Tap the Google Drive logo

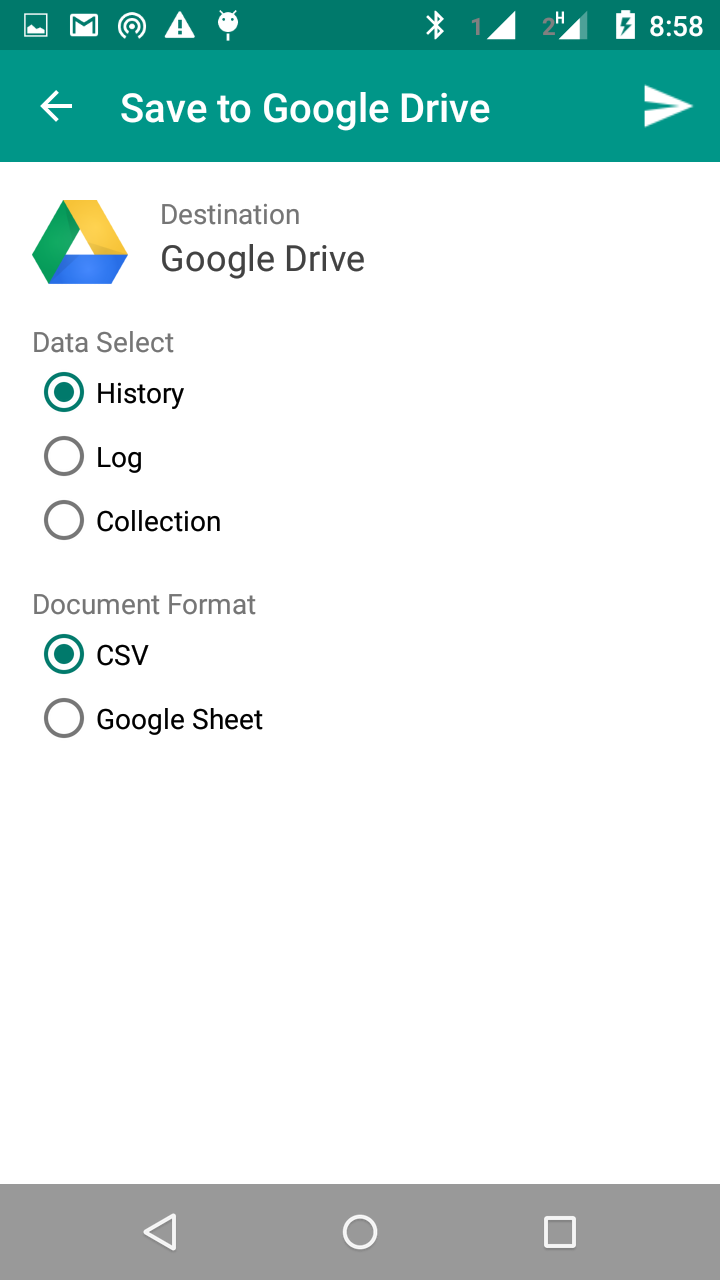click(80, 242)
